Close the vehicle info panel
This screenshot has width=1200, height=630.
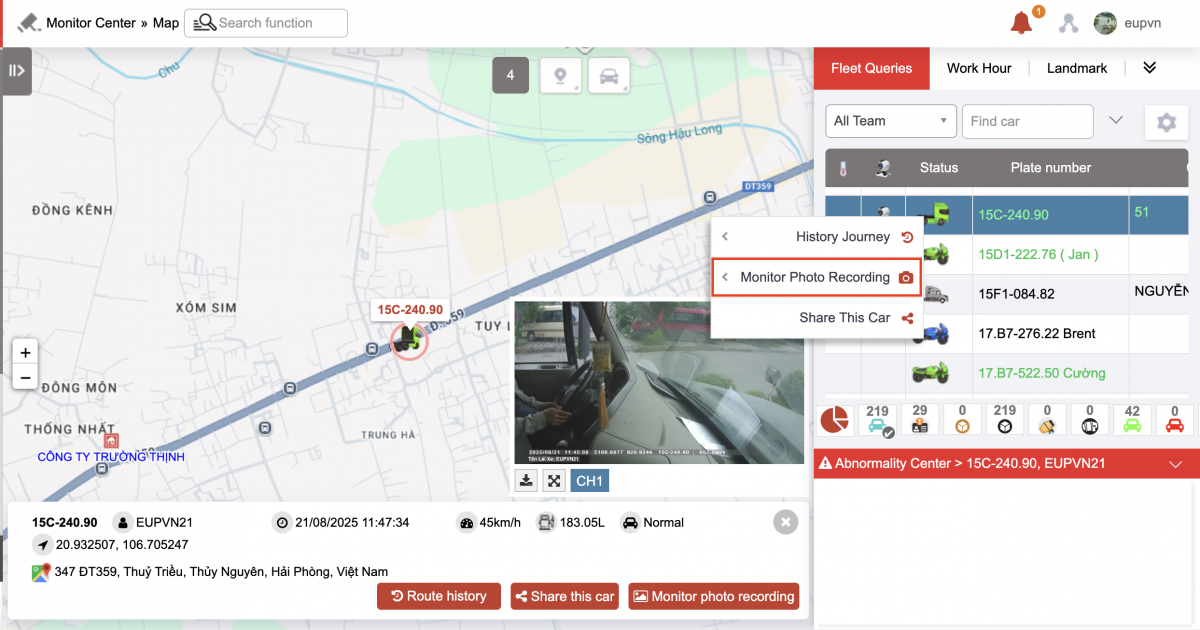click(786, 522)
